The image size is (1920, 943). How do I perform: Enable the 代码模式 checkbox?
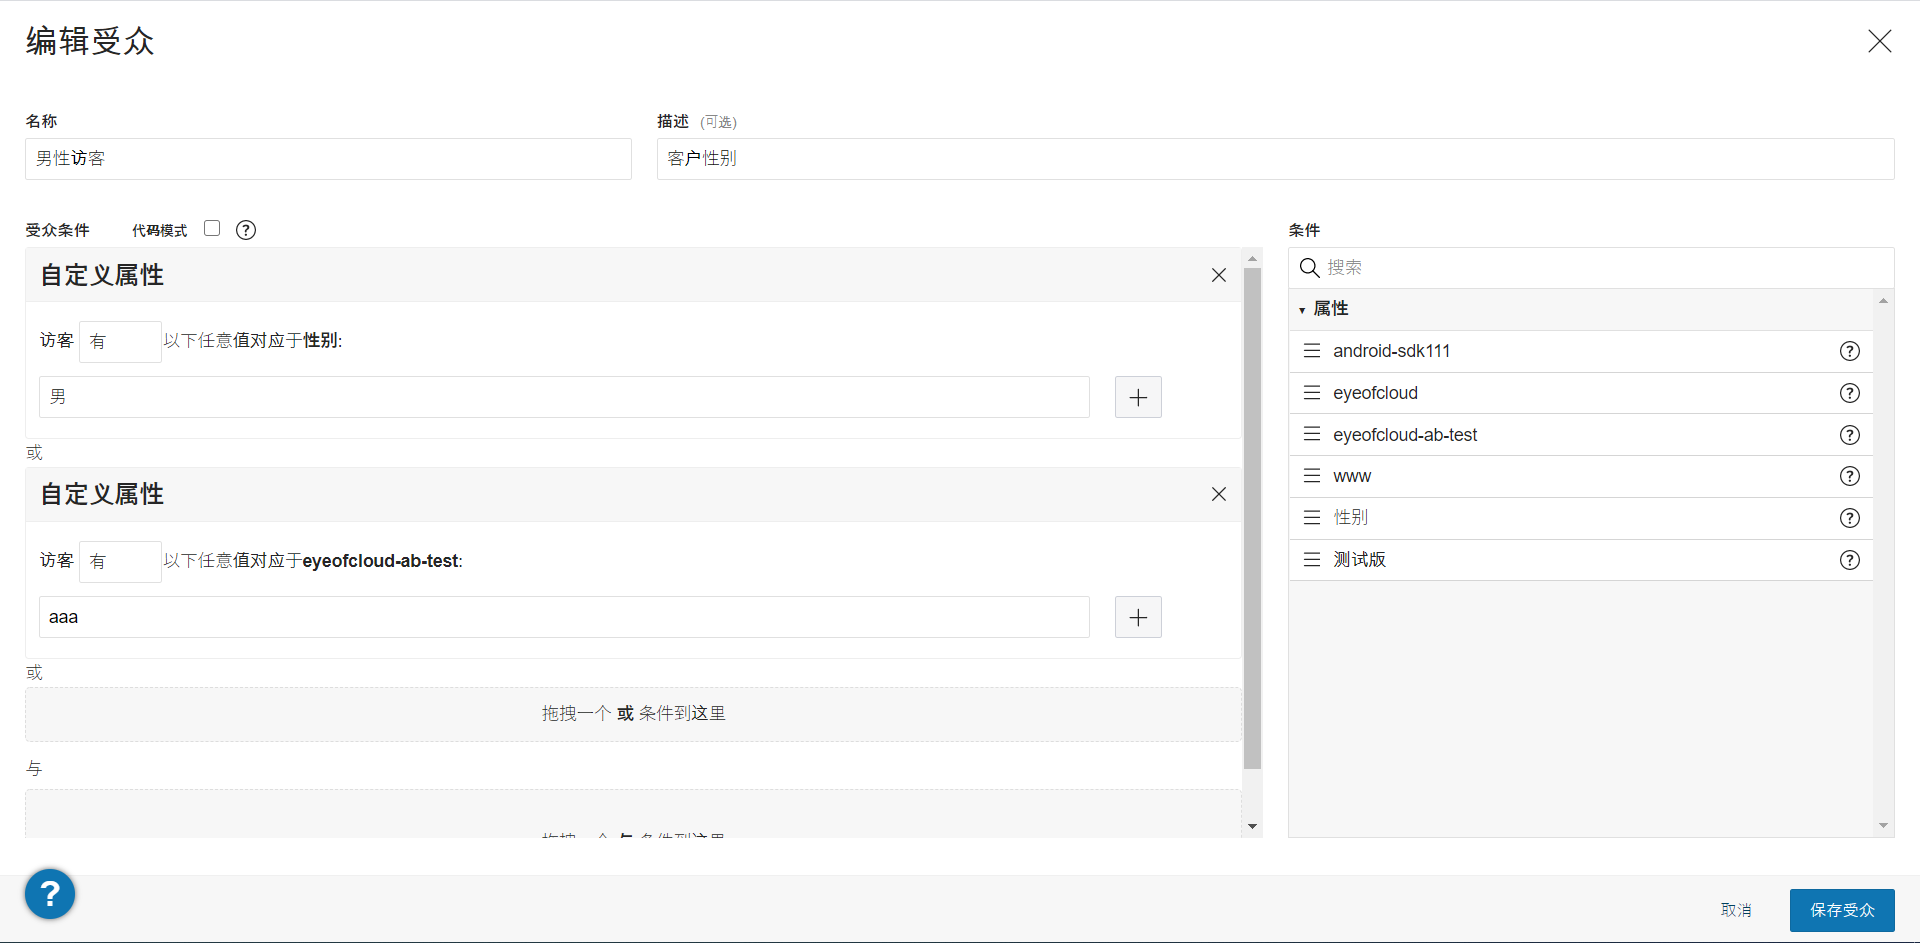click(212, 228)
